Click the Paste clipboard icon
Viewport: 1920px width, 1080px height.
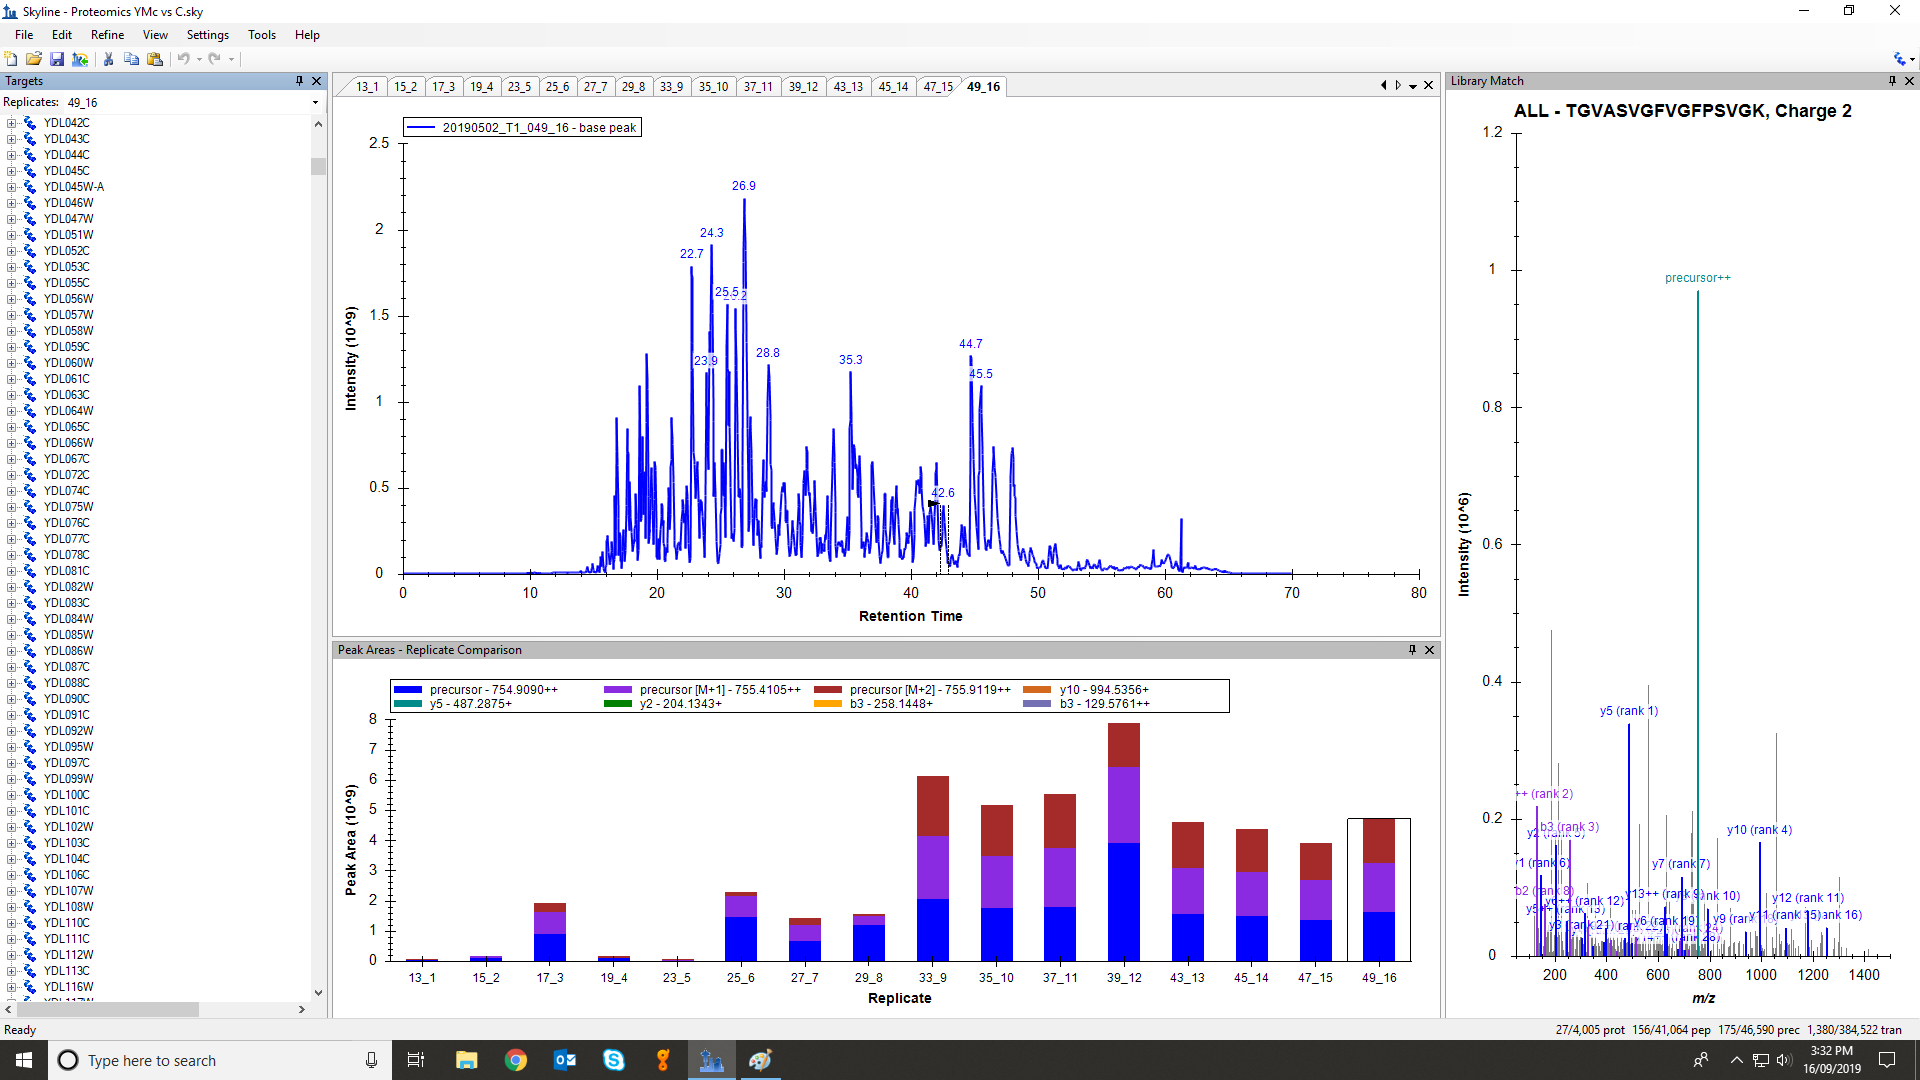pos(155,59)
